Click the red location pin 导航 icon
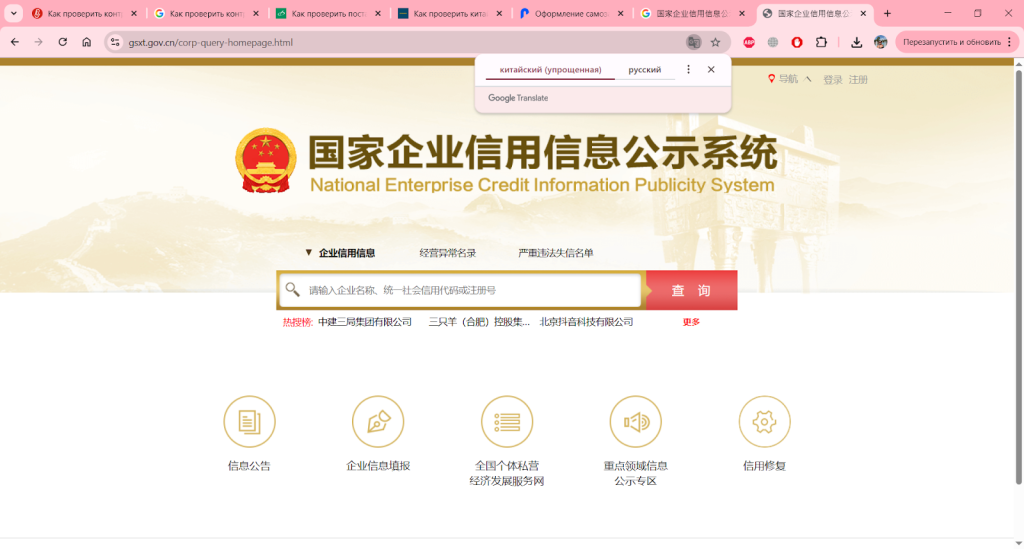Screen dimensions: 1024x549 tap(771, 79)
